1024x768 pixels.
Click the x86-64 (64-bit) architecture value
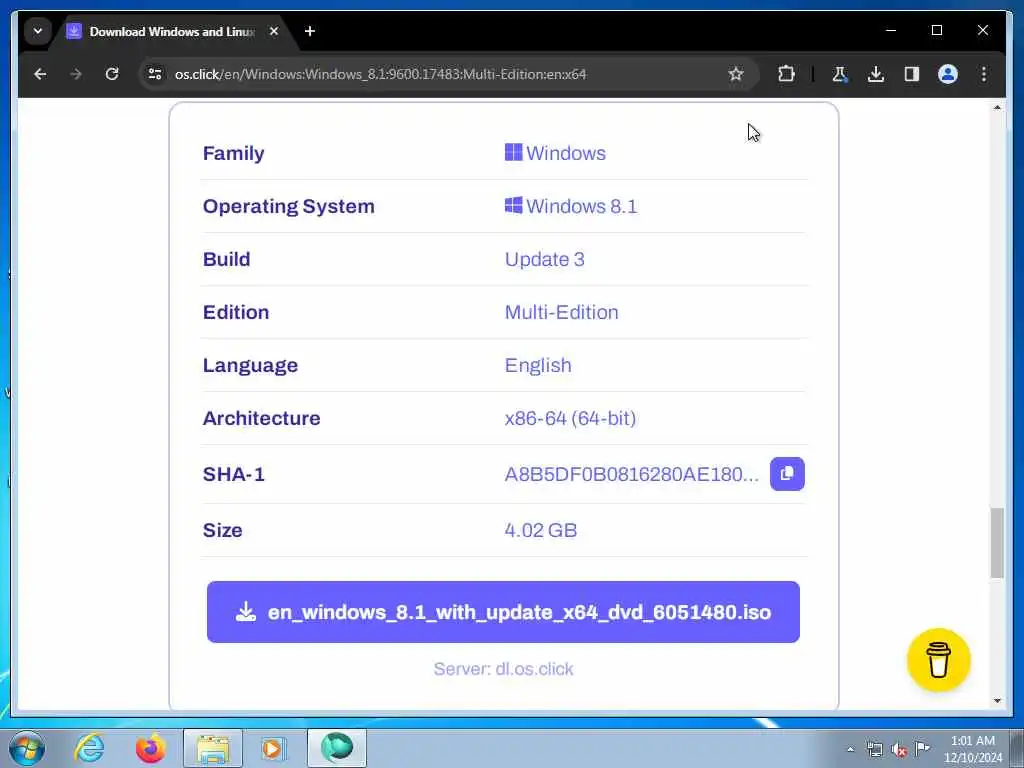click(570, 418)
